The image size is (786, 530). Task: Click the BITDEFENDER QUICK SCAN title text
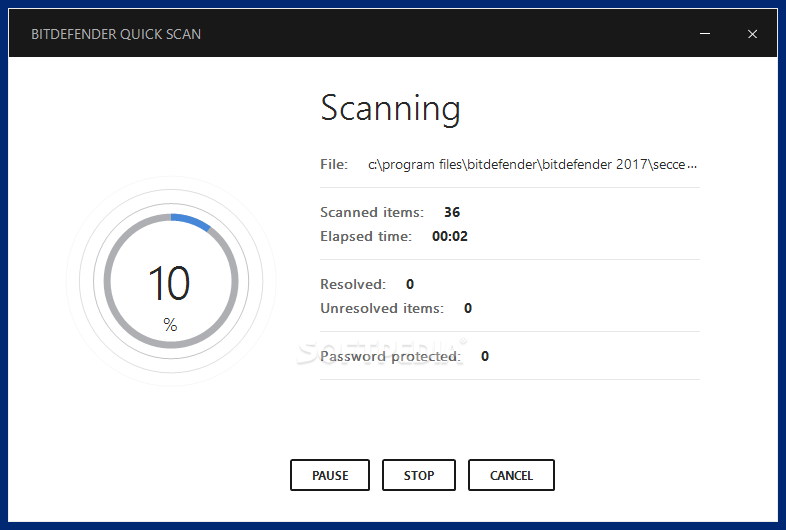(x=116, y=34)
